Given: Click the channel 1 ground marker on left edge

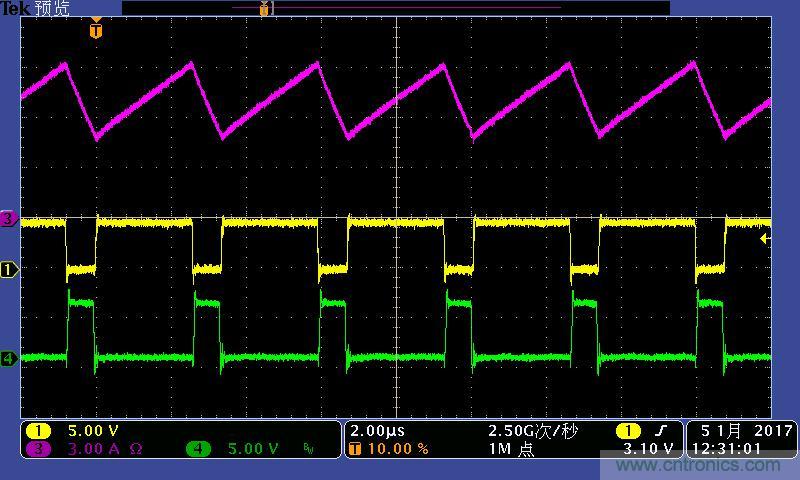Looking at the screenshot, I should tap(9, 270).
